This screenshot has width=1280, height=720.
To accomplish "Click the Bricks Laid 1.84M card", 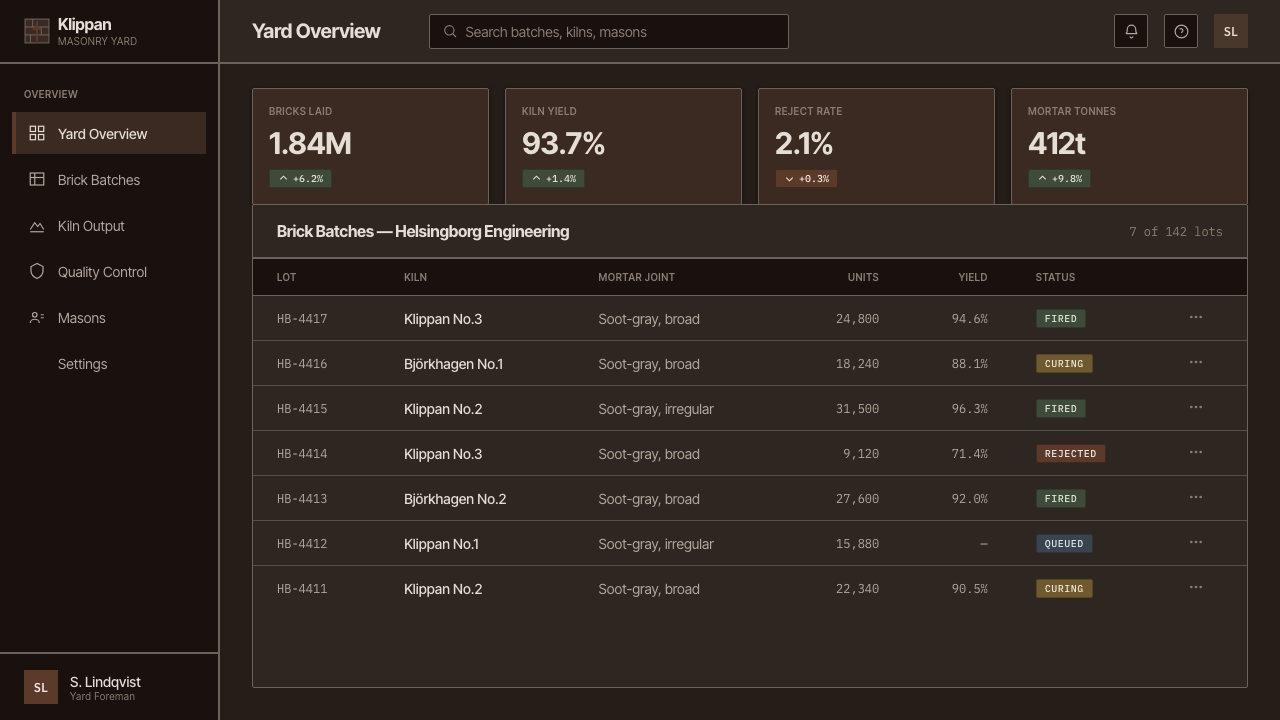I will 370,146.
